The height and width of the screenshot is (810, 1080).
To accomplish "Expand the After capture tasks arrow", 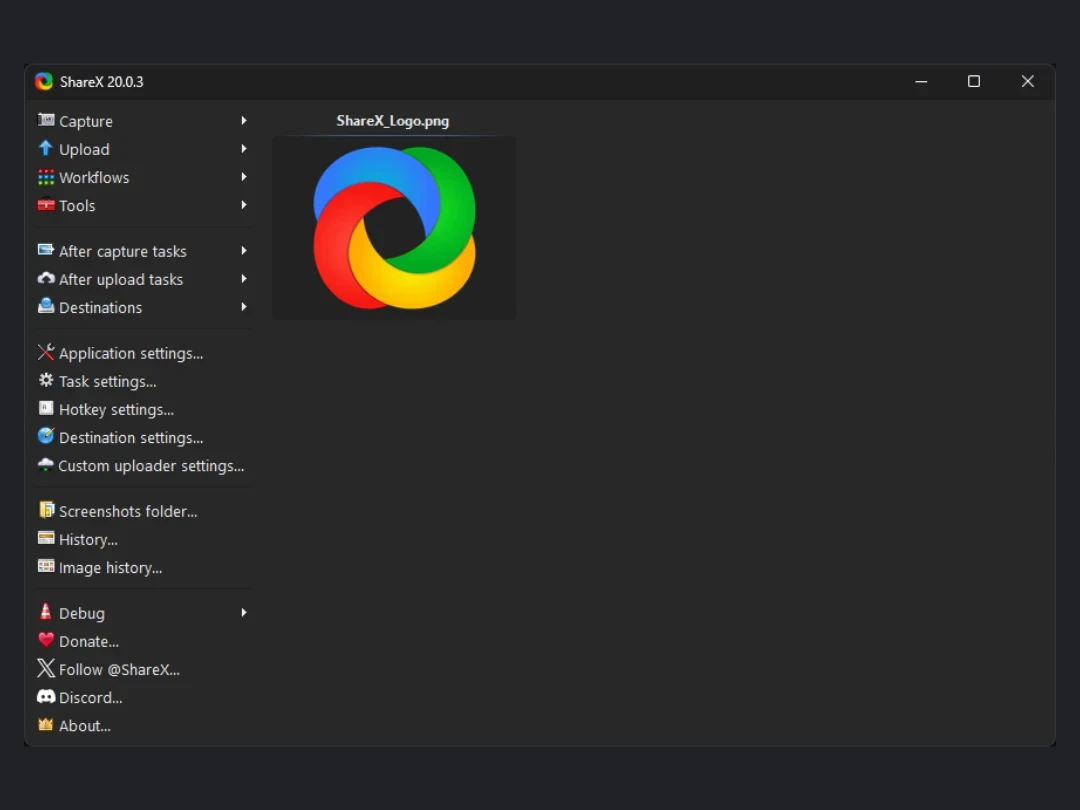I will 244,251.
